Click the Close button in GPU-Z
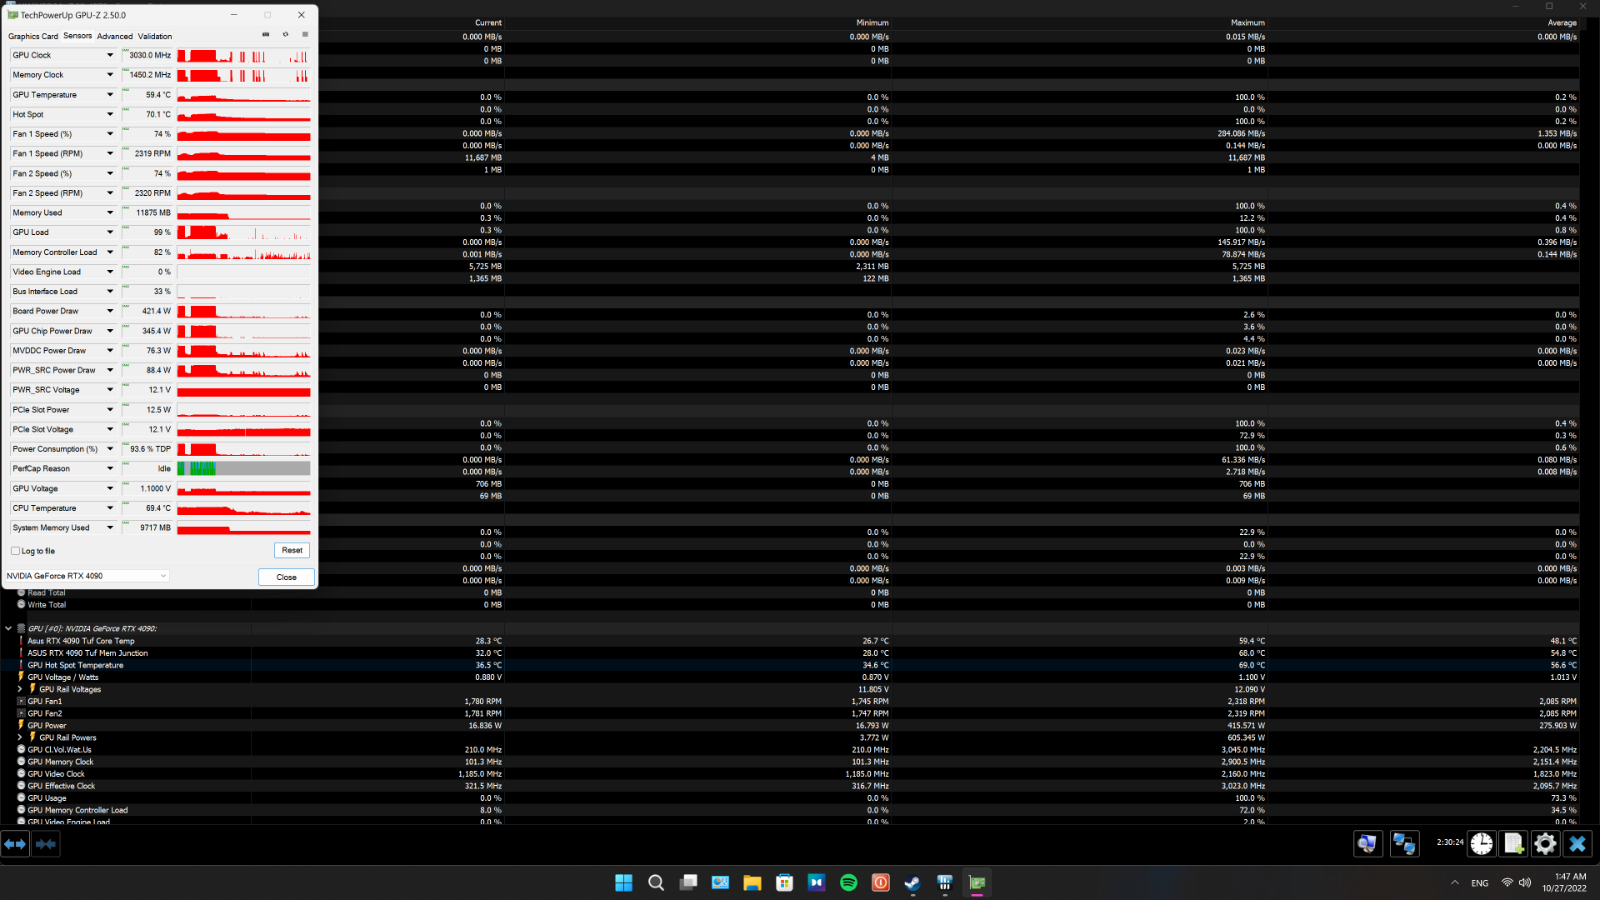 [287, 577]
